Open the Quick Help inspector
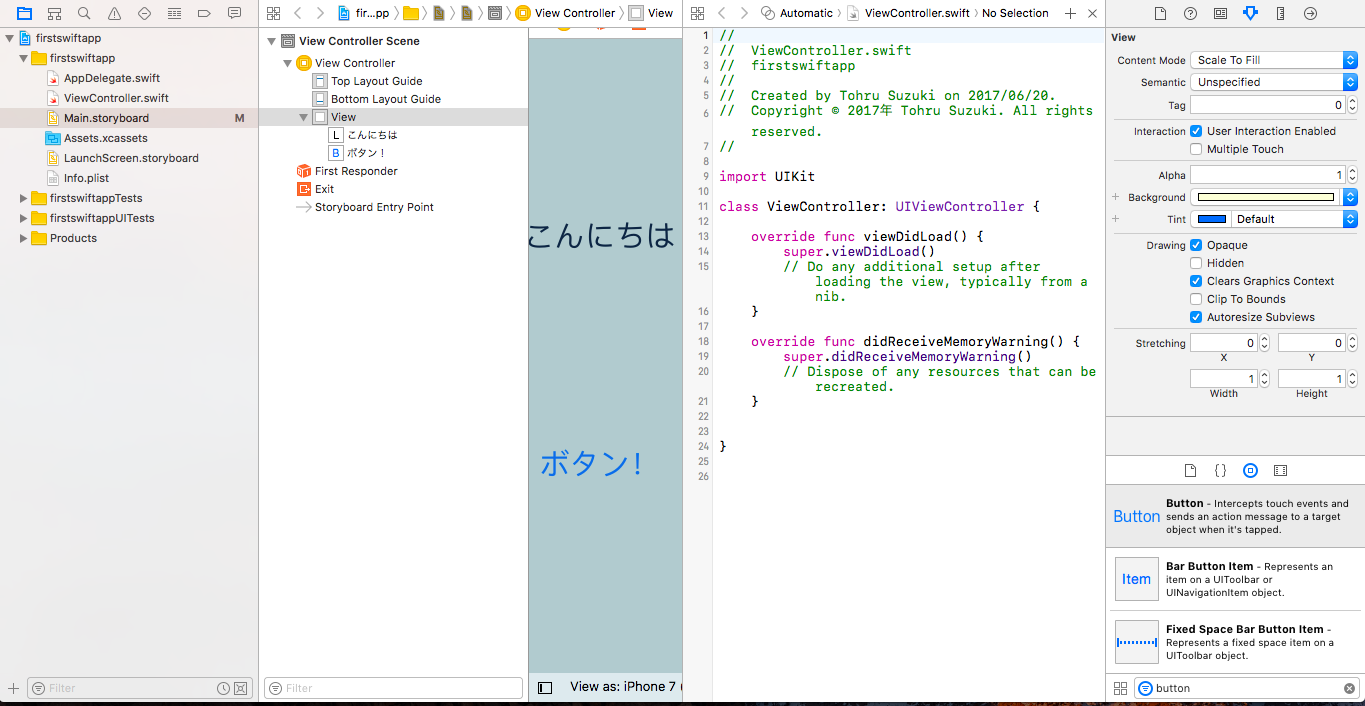This screenshot has height=706, width=1365. pos(1190,13)
